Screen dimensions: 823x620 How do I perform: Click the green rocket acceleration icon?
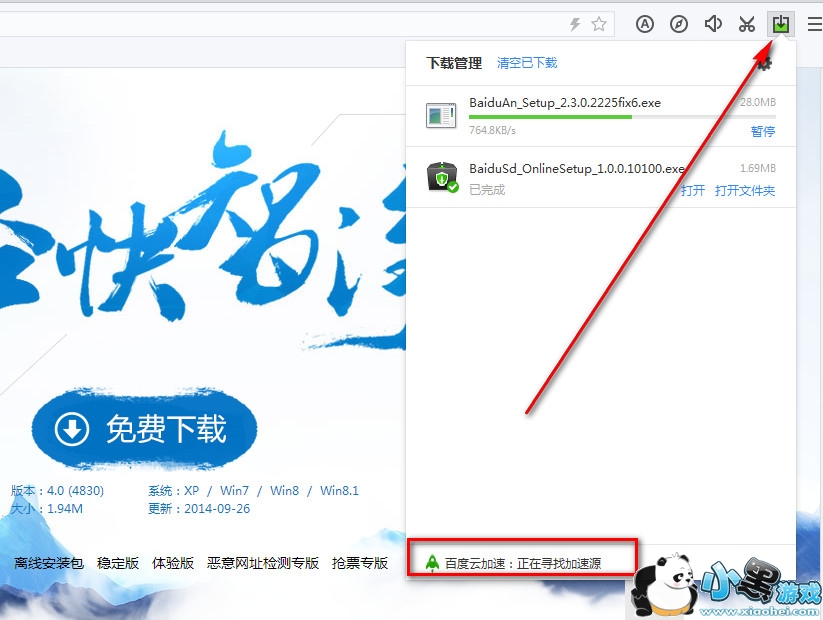click(x=432, y=563)
